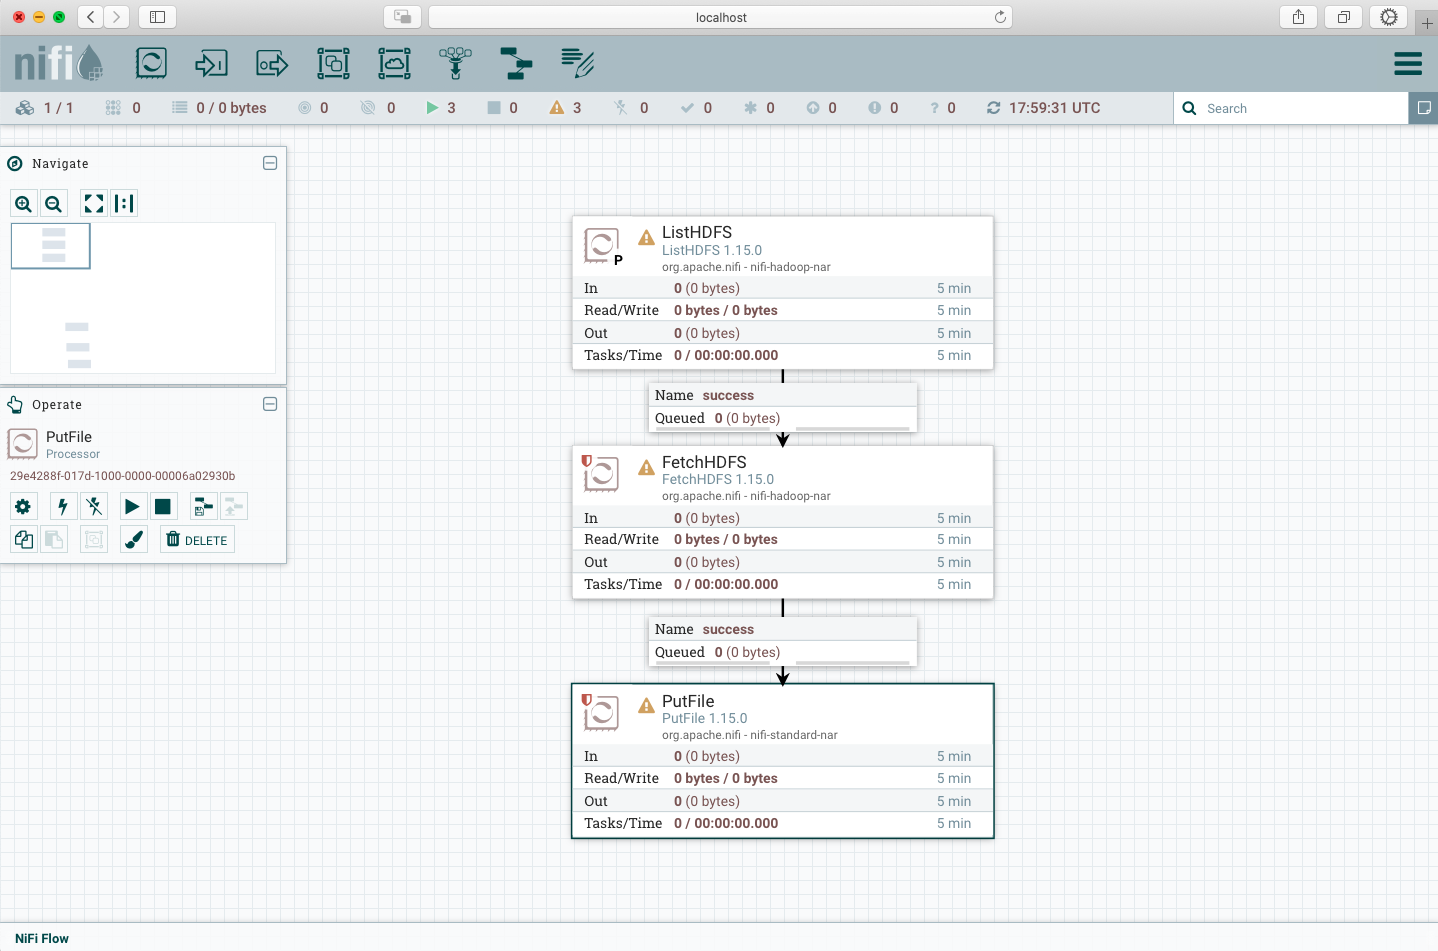Start the selected PutFile processor
The image size is (1438, 951).
(132, 507)
